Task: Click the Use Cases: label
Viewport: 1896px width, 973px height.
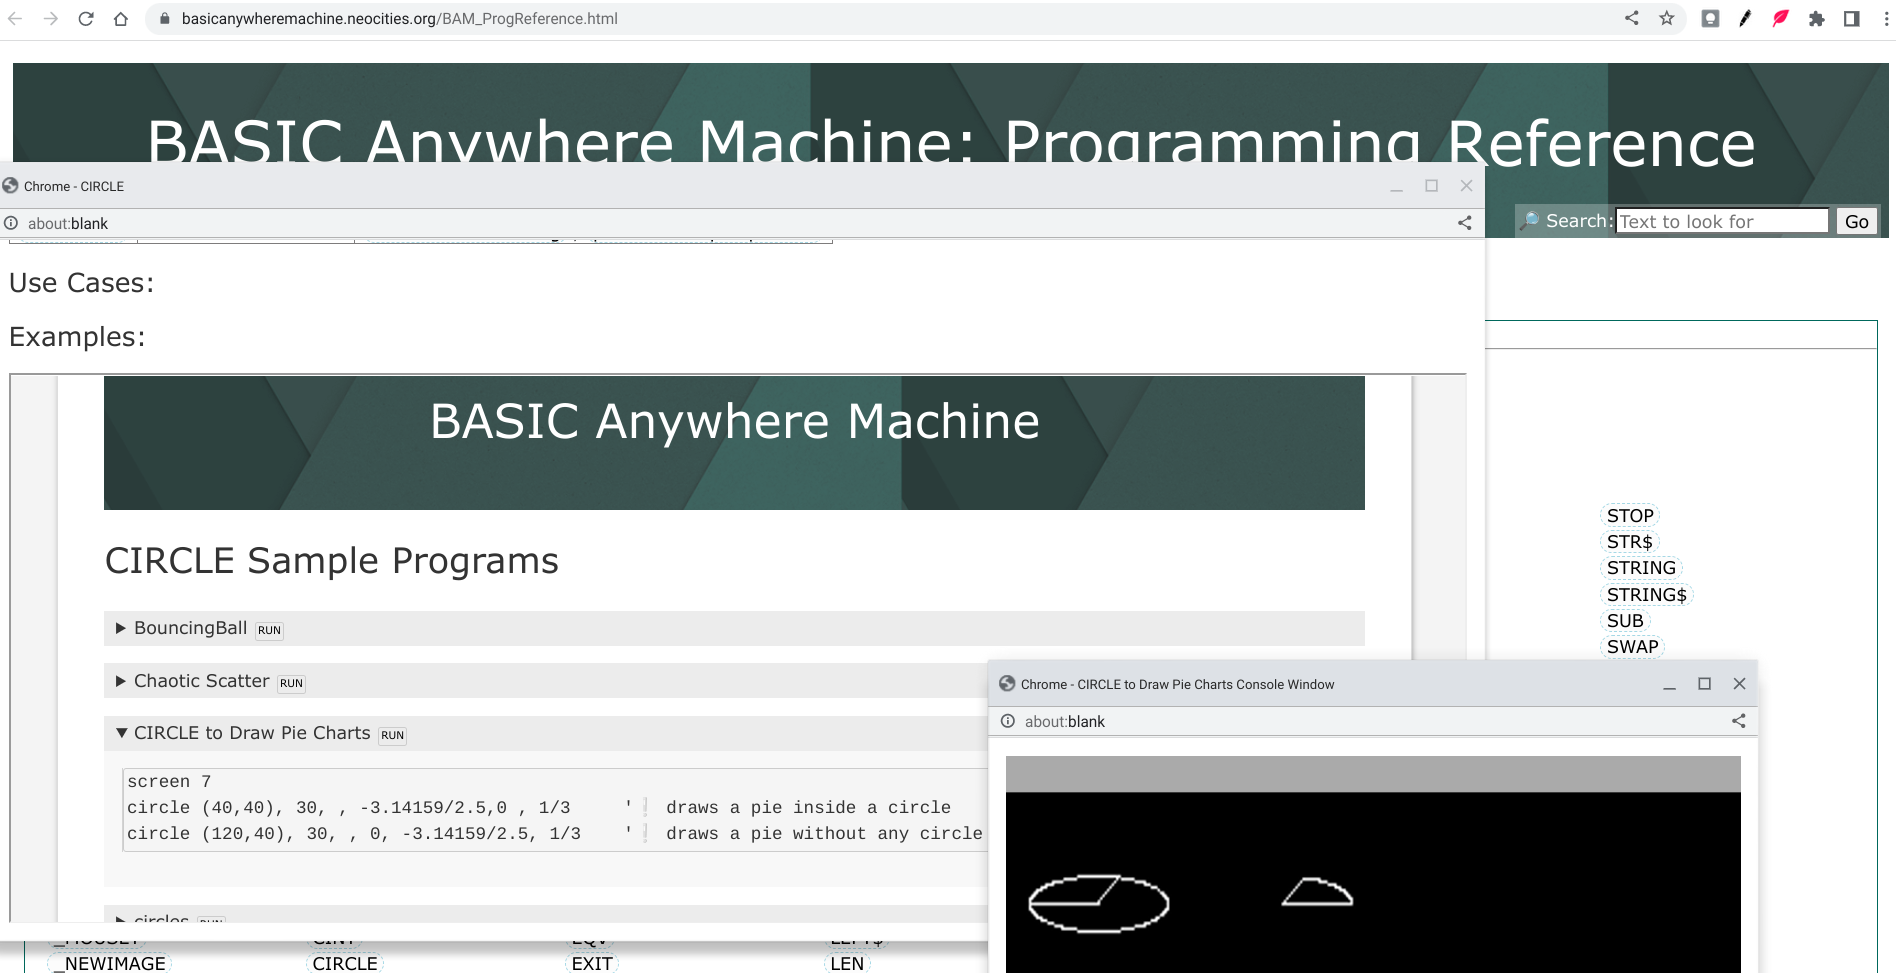Action: [x=82, y=283]
